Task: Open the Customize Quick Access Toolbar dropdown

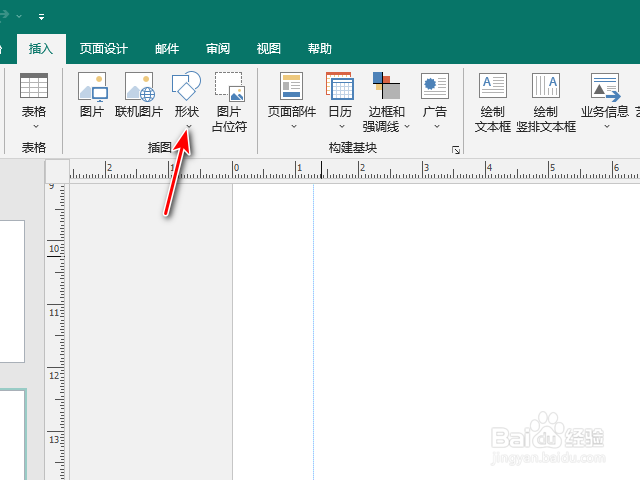Action: click(x=41, y=17)
